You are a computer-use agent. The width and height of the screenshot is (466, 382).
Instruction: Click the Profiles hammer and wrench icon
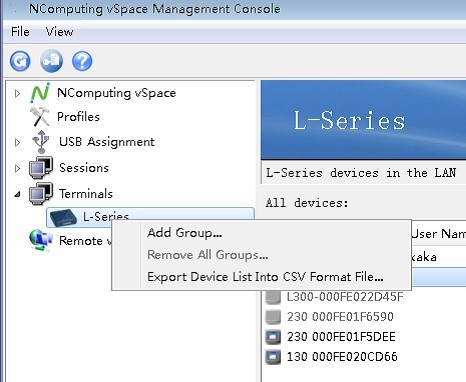[40, 117]
